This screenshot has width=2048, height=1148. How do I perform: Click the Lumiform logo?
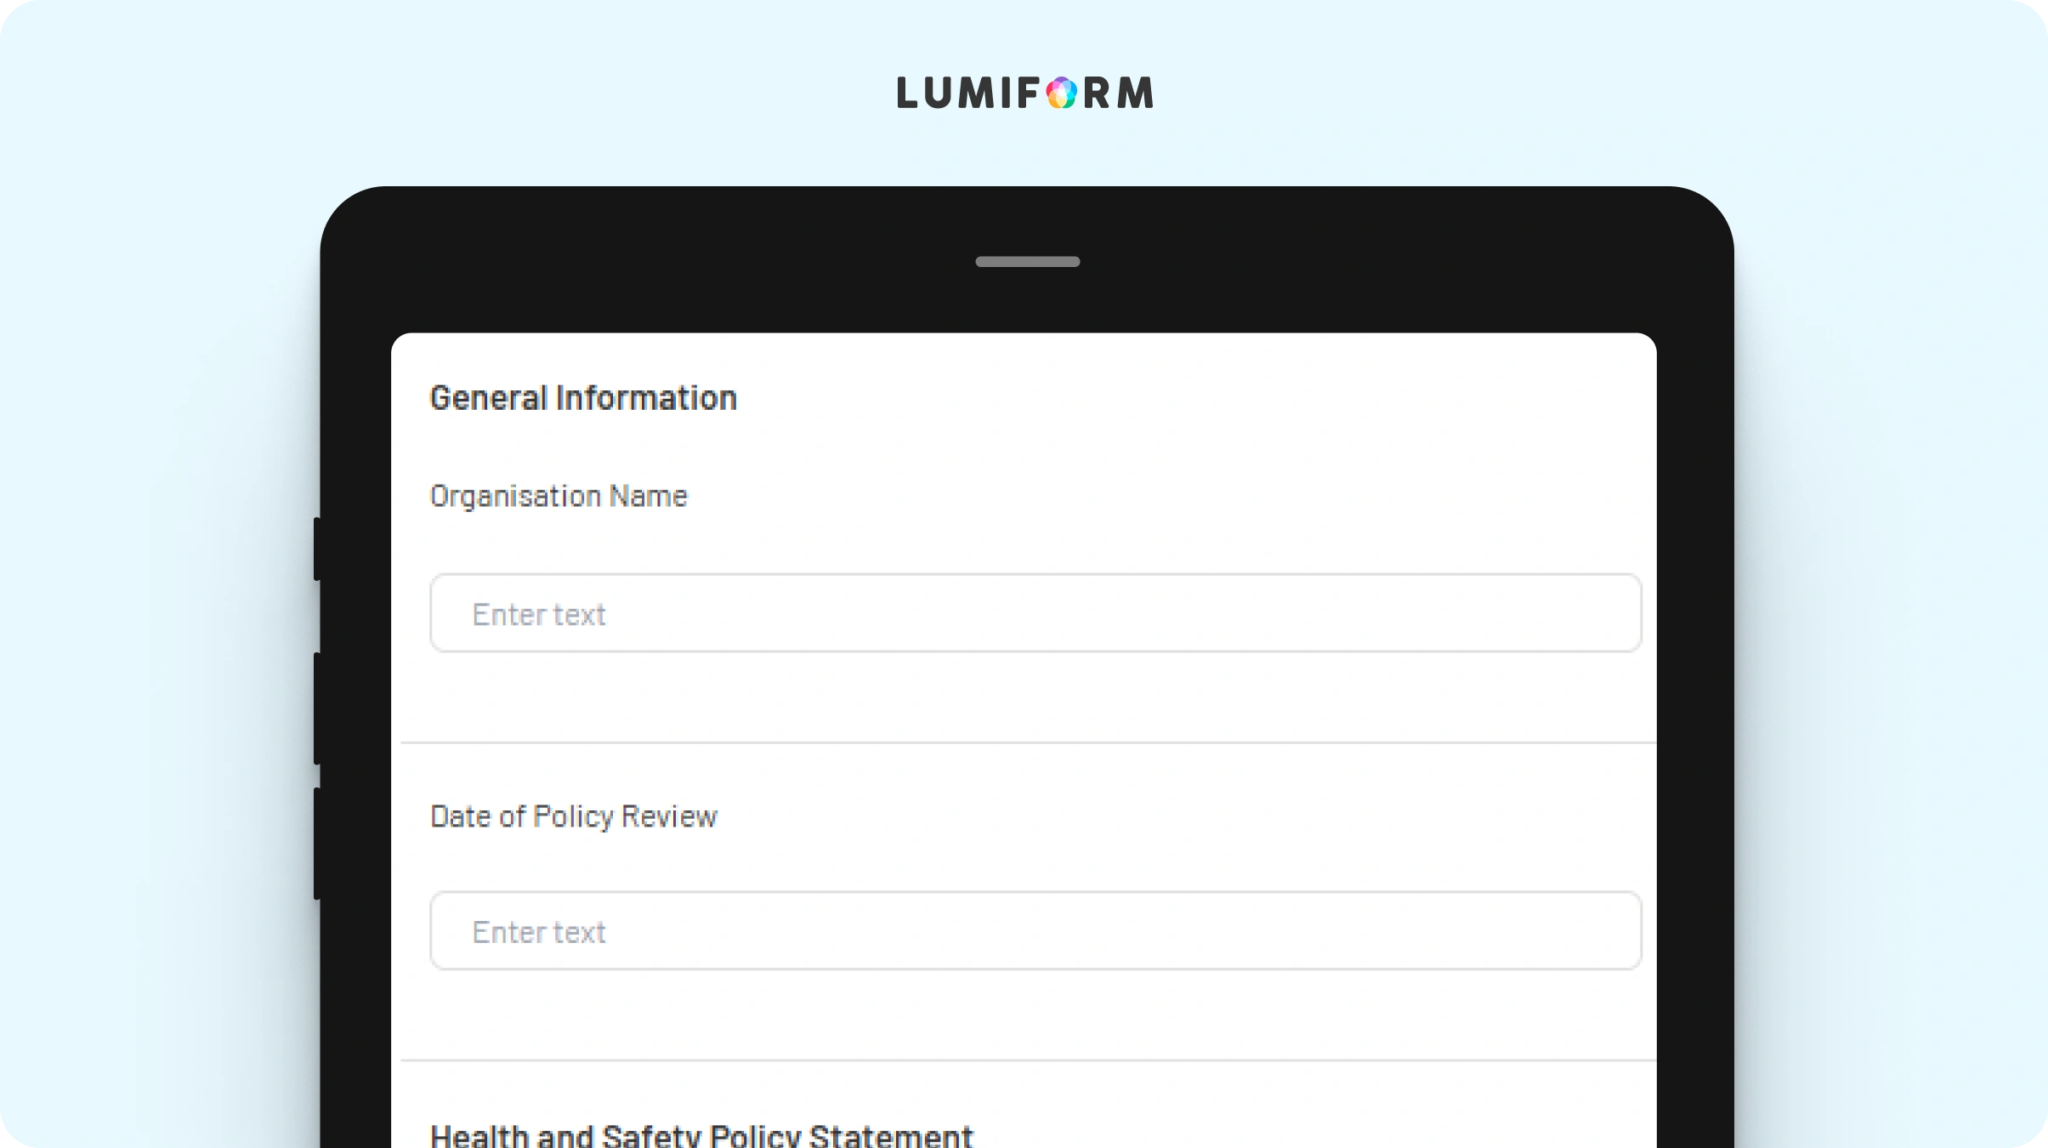point(1025,93)
